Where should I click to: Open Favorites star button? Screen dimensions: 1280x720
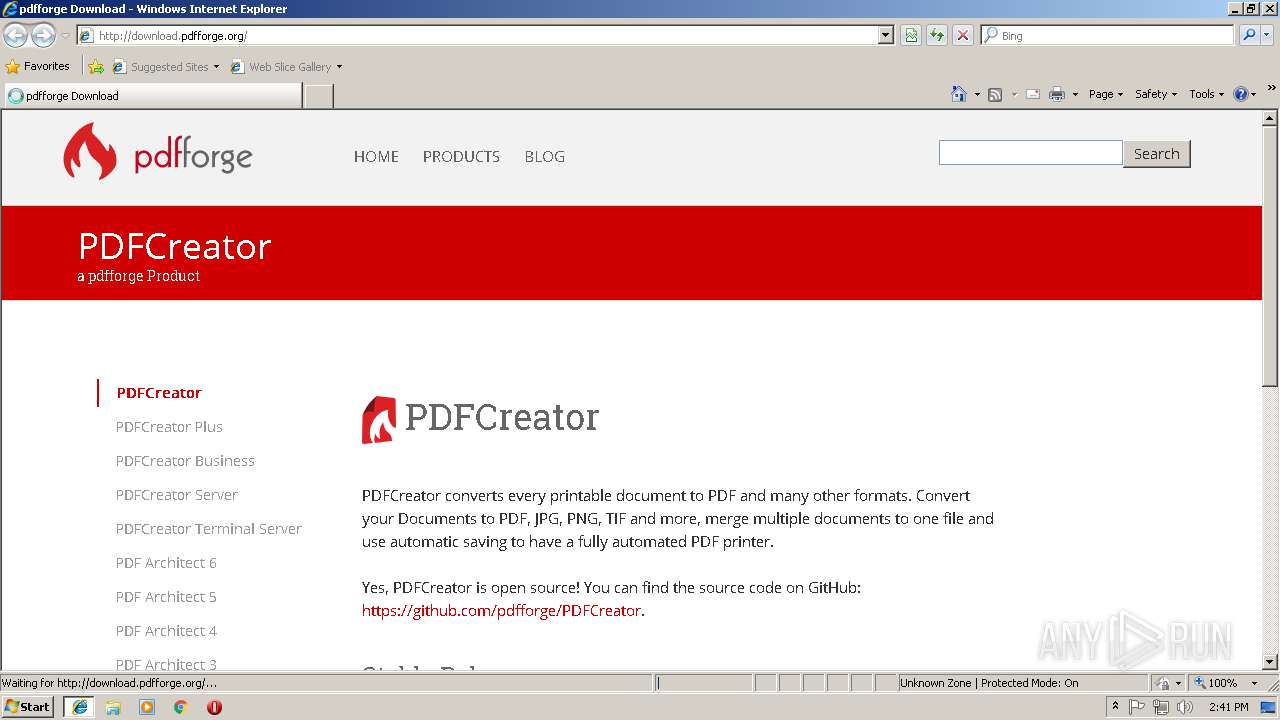click(38, 66)
